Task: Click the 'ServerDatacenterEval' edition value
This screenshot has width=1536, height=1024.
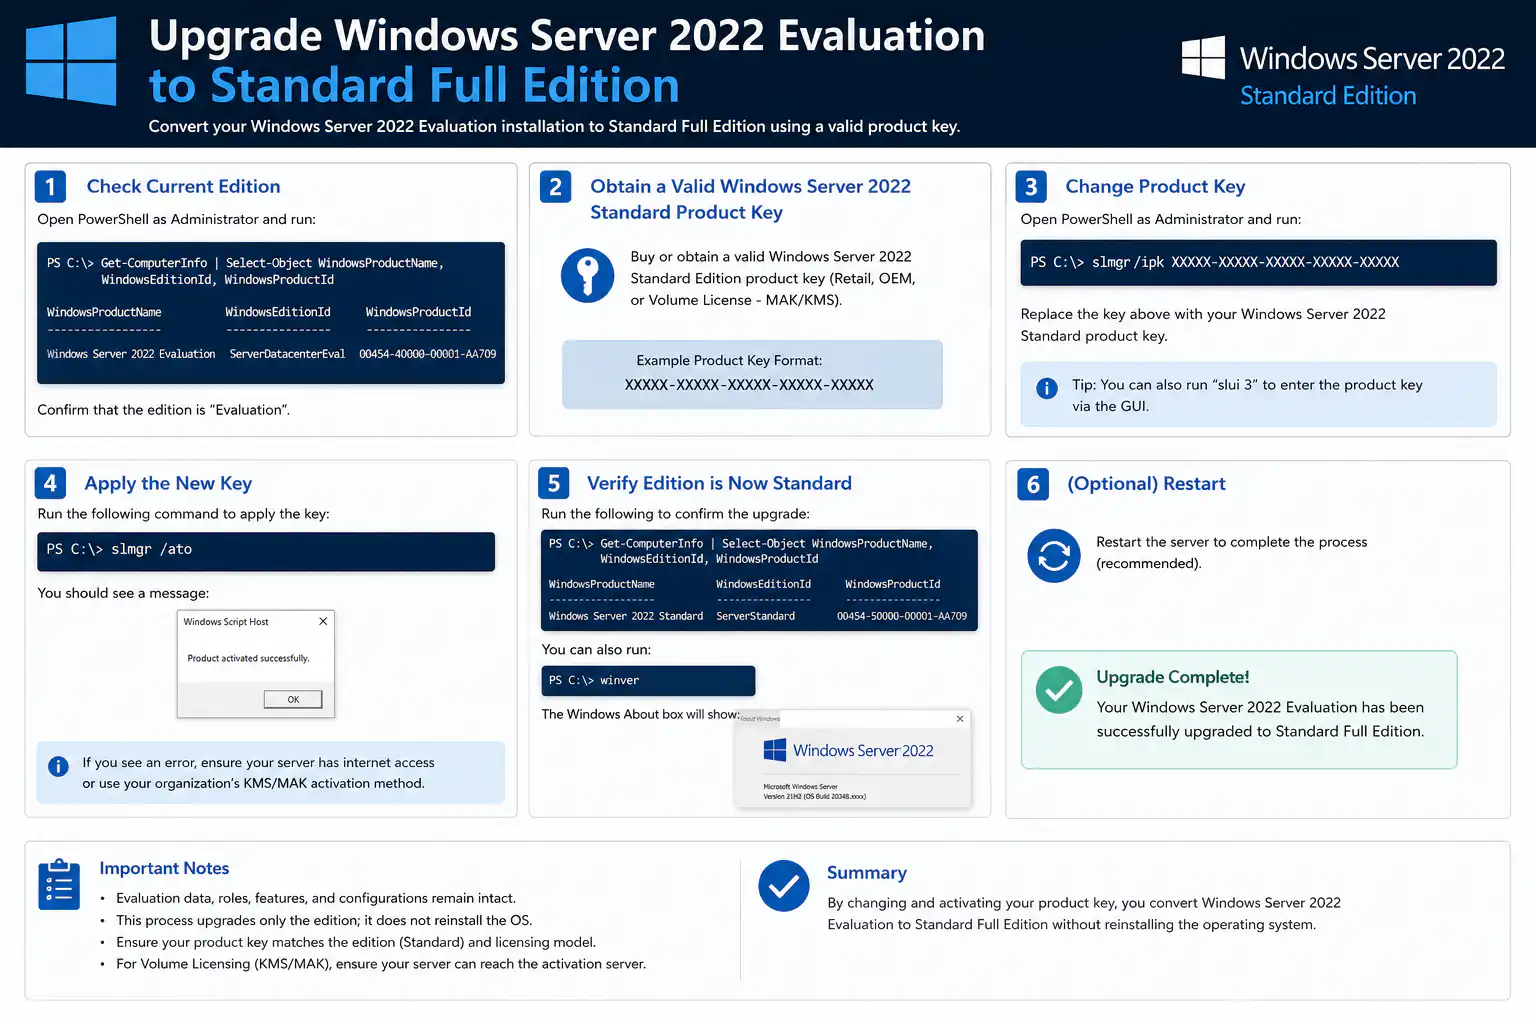Action: [x=287, y=354]
